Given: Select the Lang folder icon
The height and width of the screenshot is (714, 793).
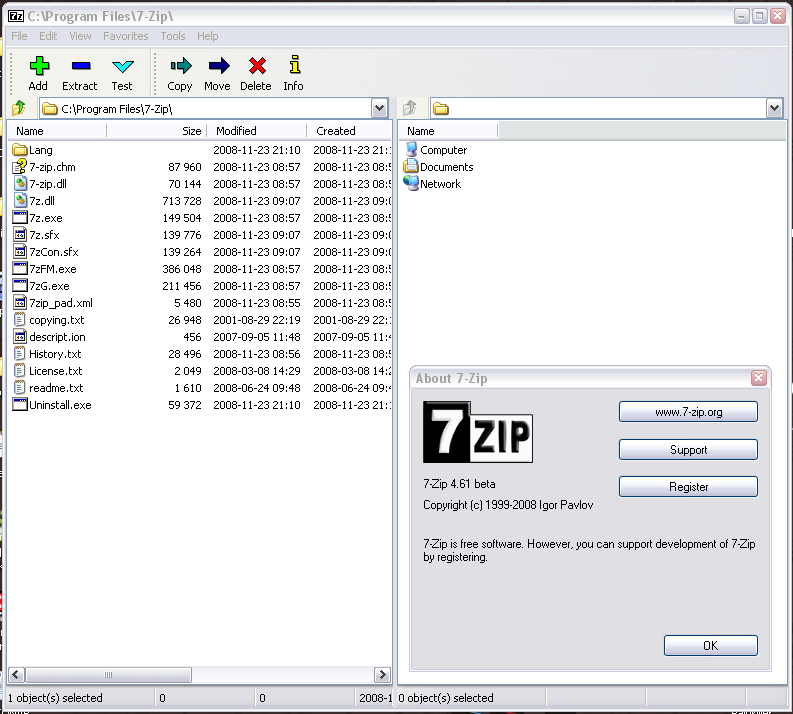Looking at the screenshot, I should click(19, 150).
